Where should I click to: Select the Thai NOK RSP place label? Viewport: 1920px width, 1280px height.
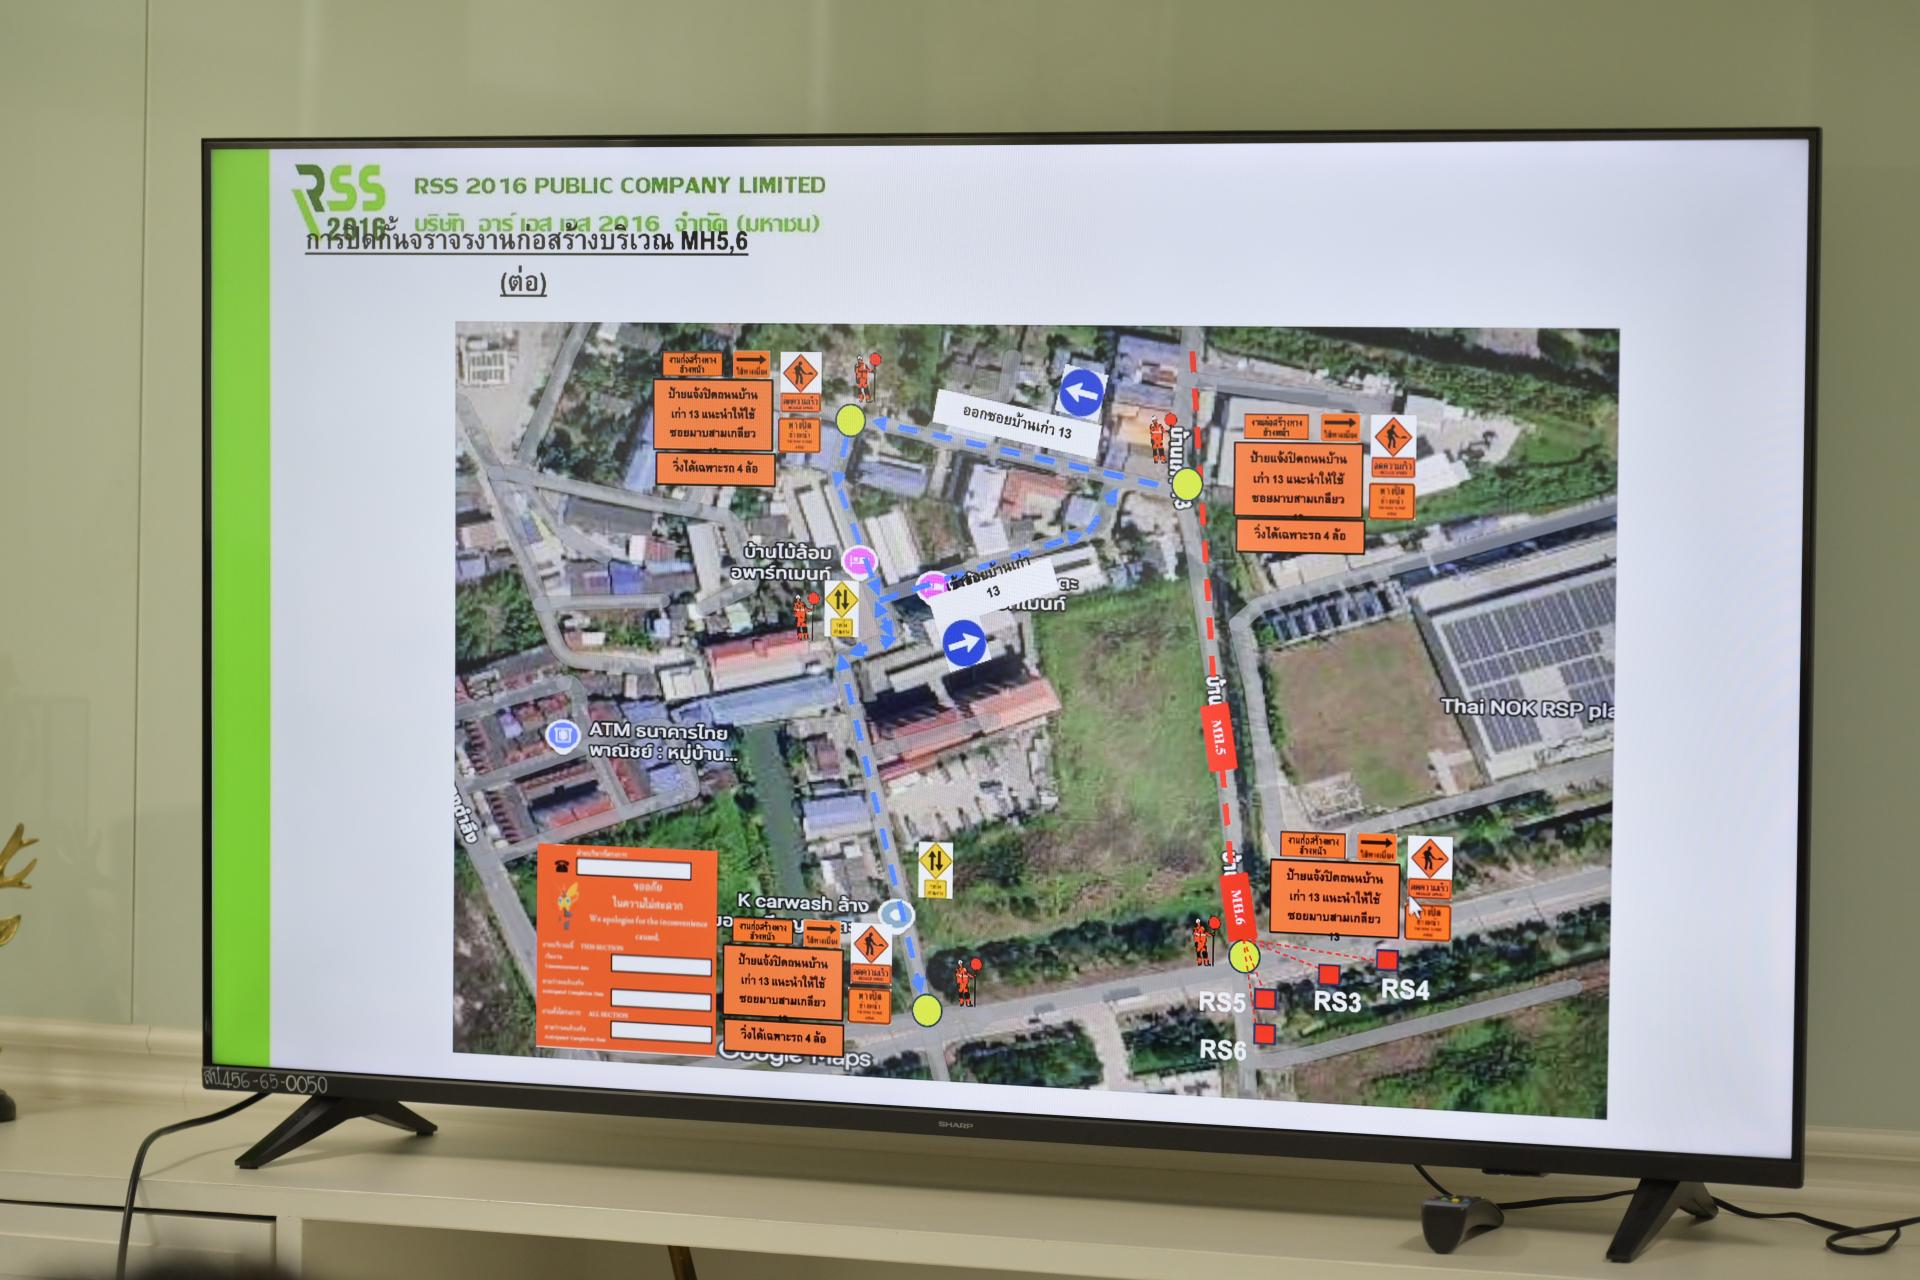tap(1525, 708)
